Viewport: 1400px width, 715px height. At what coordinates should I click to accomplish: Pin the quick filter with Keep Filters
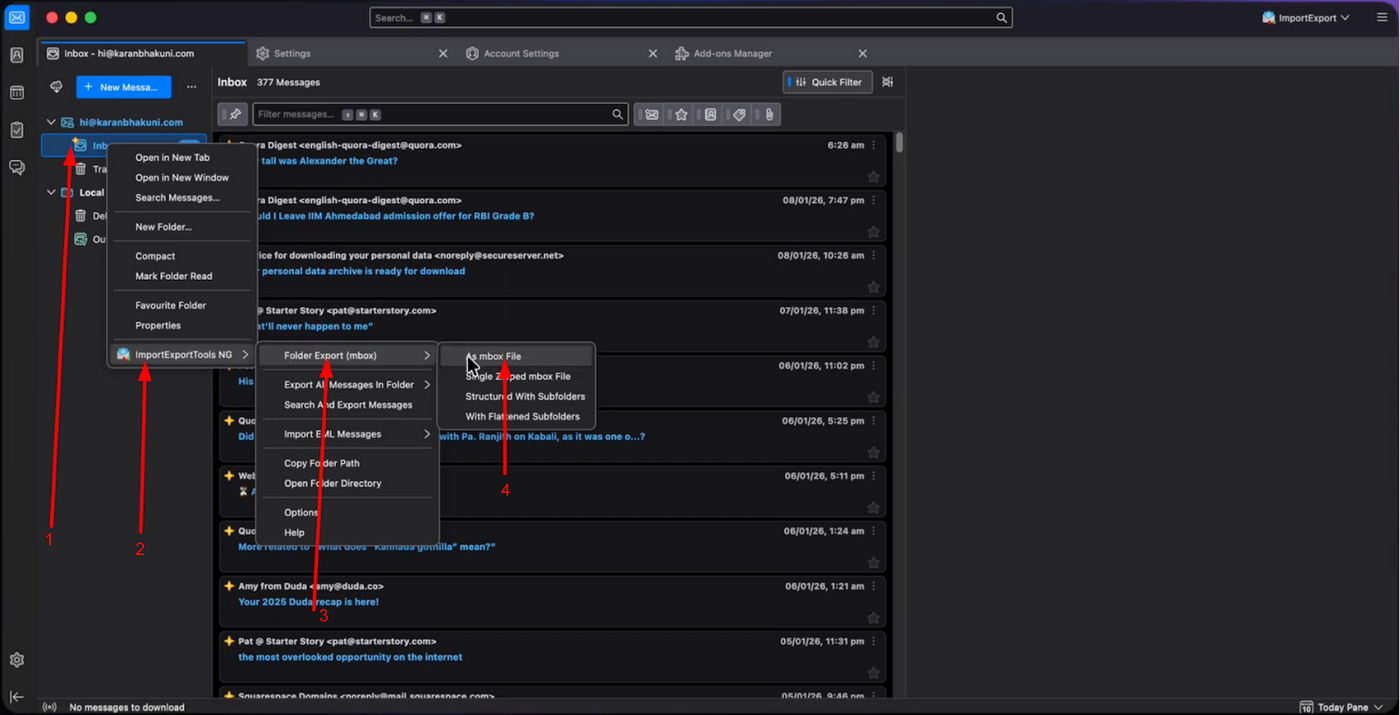233,115
